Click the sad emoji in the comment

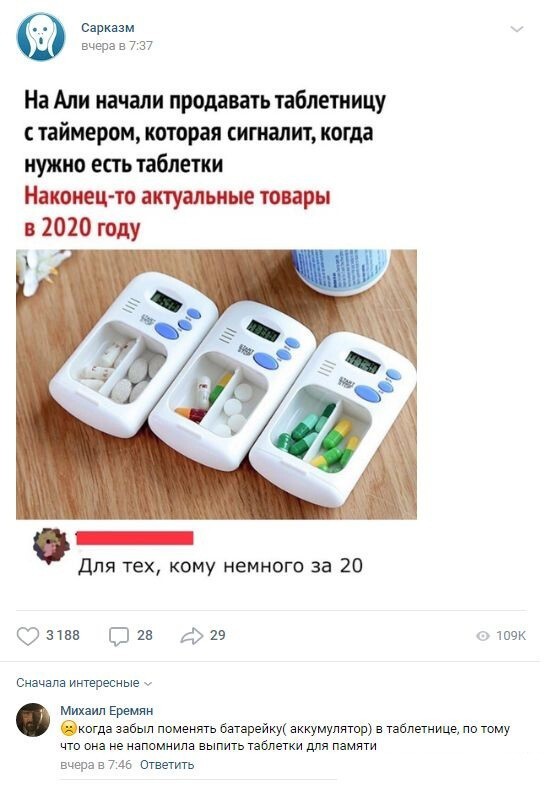pyautogui.click(x=68, y=728)
